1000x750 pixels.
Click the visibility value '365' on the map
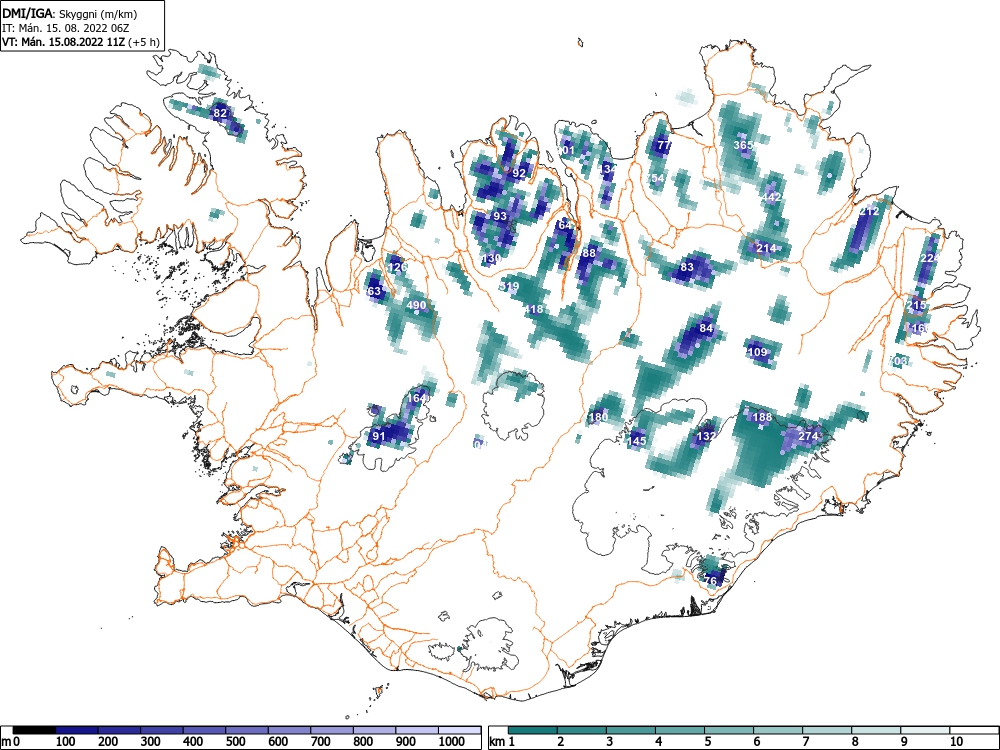744,145
